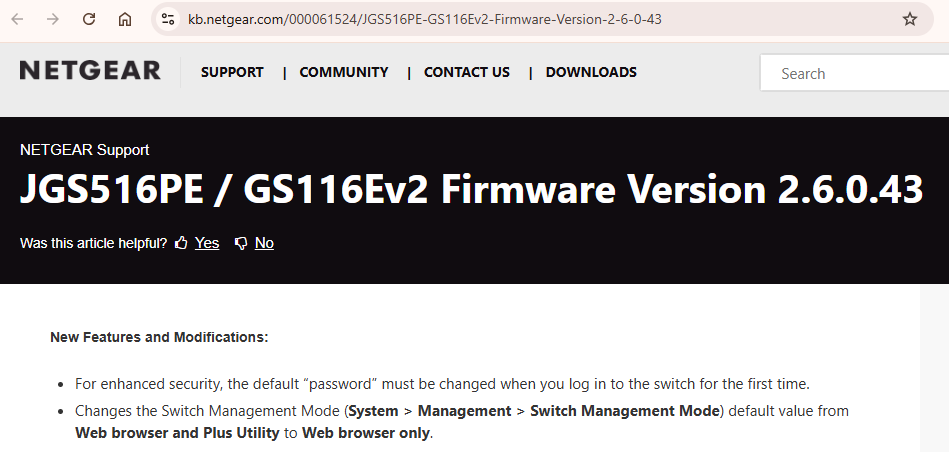Click the thumbs down icon
The height and width of the screenshot is (452, 949).
tap(241, 243)
